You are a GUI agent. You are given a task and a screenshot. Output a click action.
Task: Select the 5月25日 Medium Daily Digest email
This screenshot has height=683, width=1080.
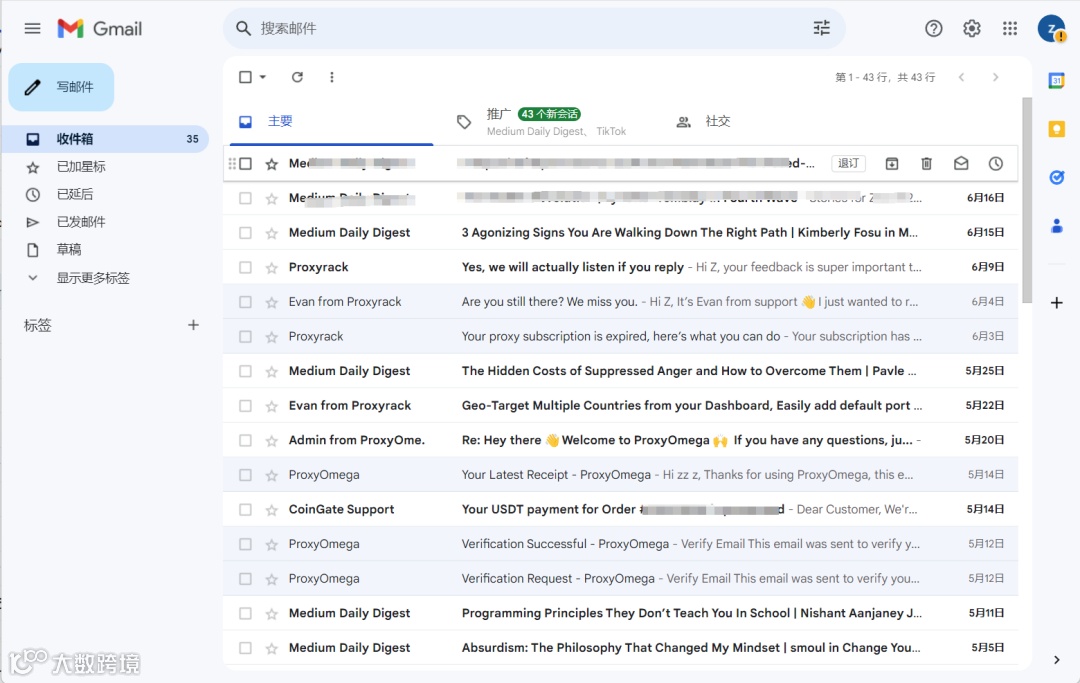pyautogui.click(x=245, y=371)
